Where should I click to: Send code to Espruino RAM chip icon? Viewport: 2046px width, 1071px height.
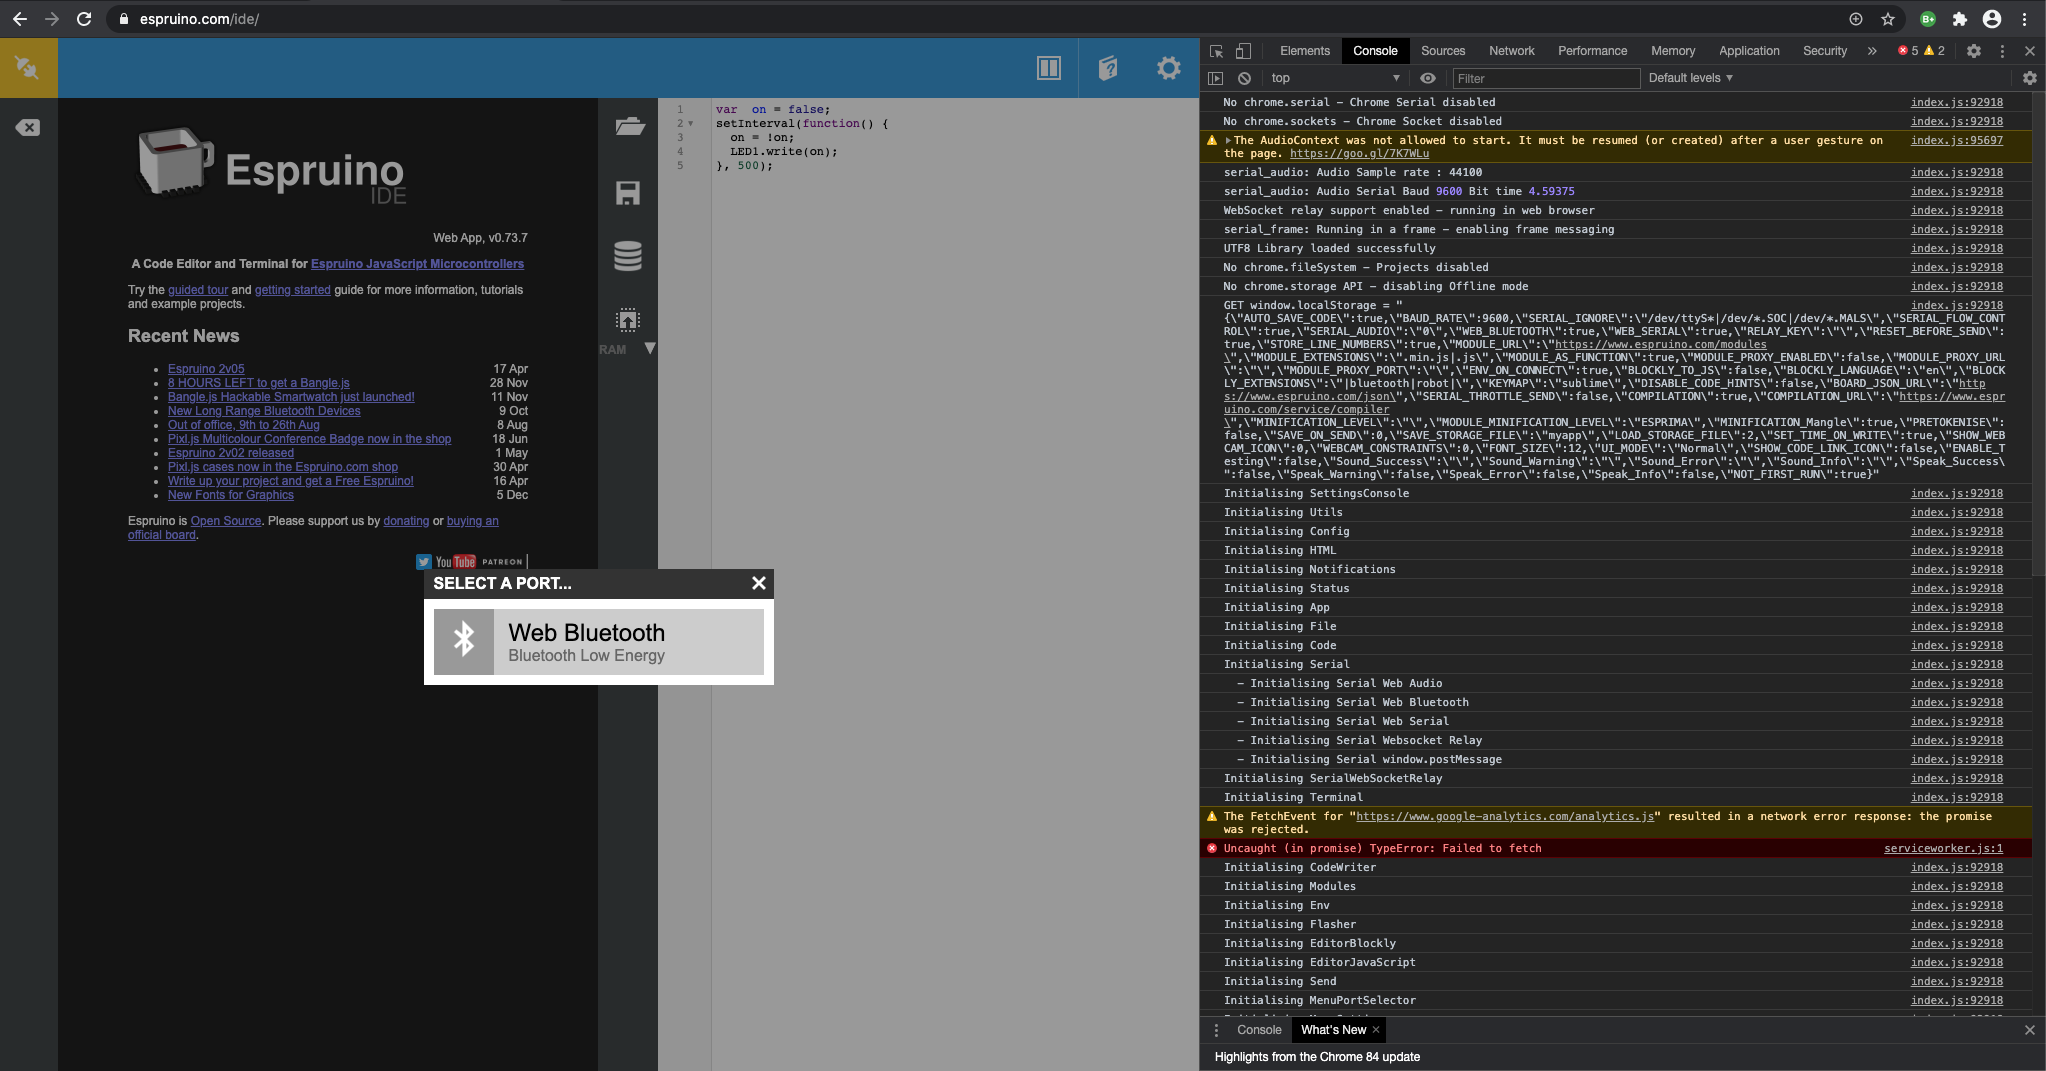point(627,320)
